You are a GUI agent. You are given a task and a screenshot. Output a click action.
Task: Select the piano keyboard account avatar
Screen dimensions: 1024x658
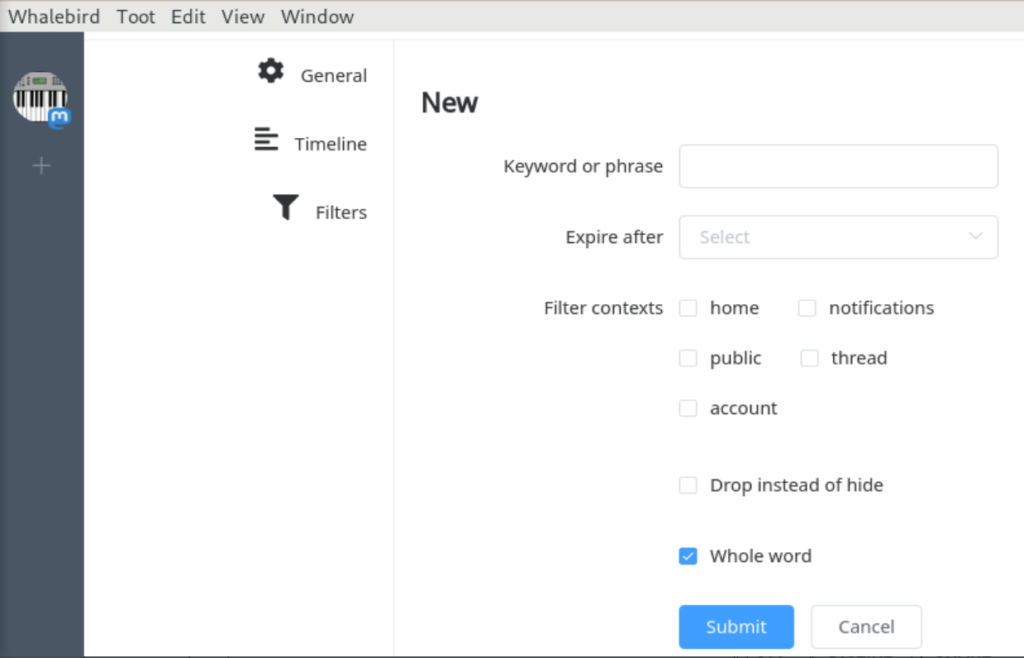(39, 97)
